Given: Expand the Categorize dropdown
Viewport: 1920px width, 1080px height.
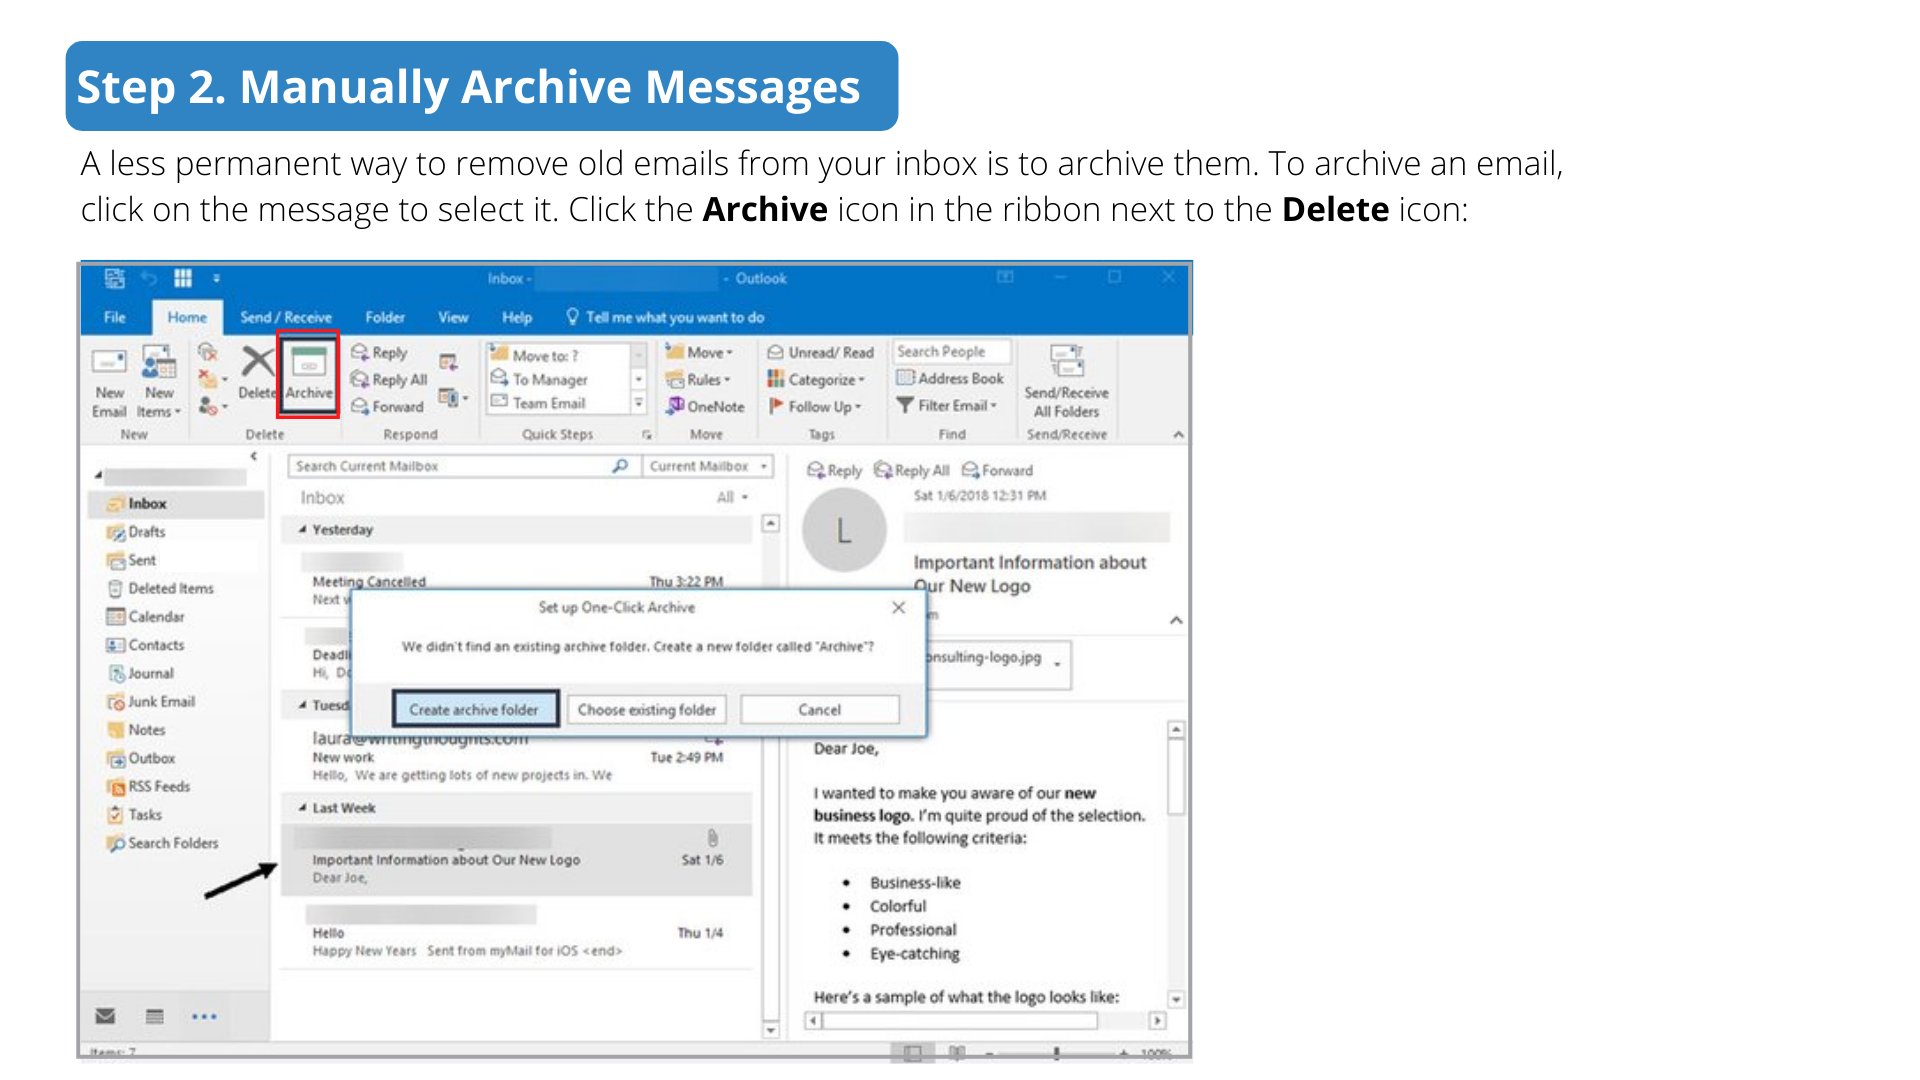Looking at the screenshot, I should tap(817, 379).
